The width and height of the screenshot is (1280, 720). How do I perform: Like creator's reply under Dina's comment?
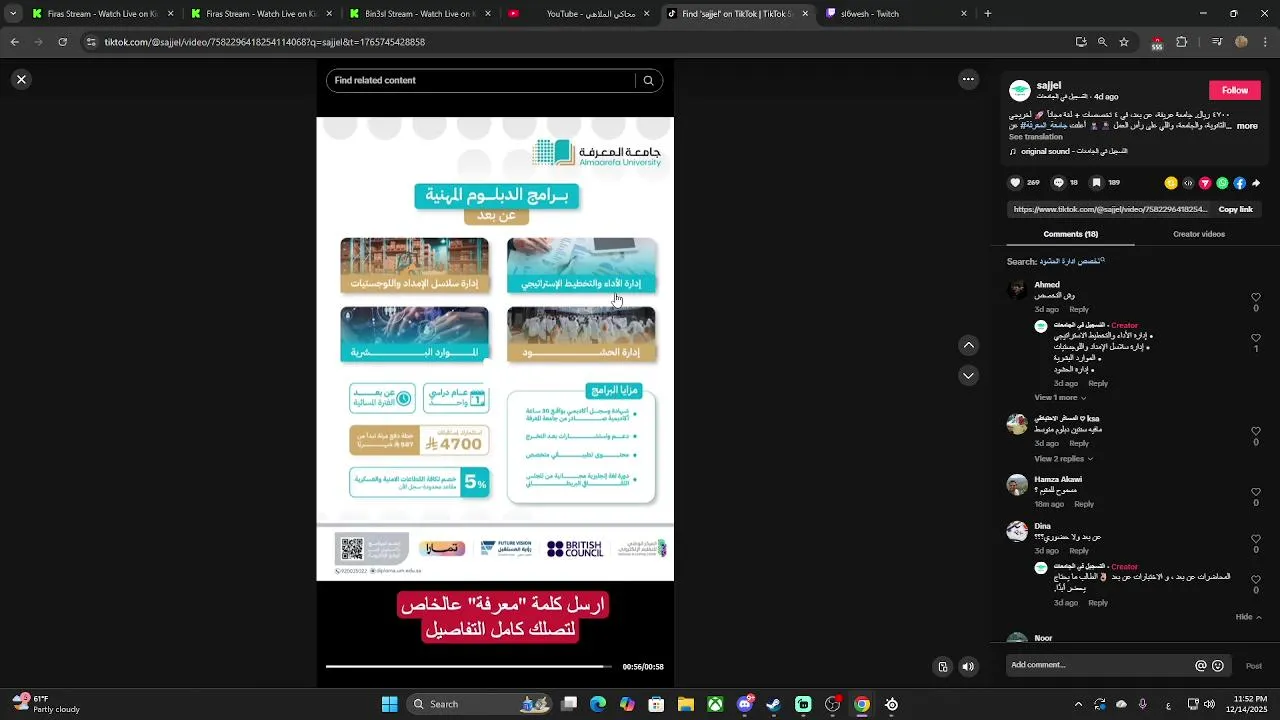tap(1256, 578)
